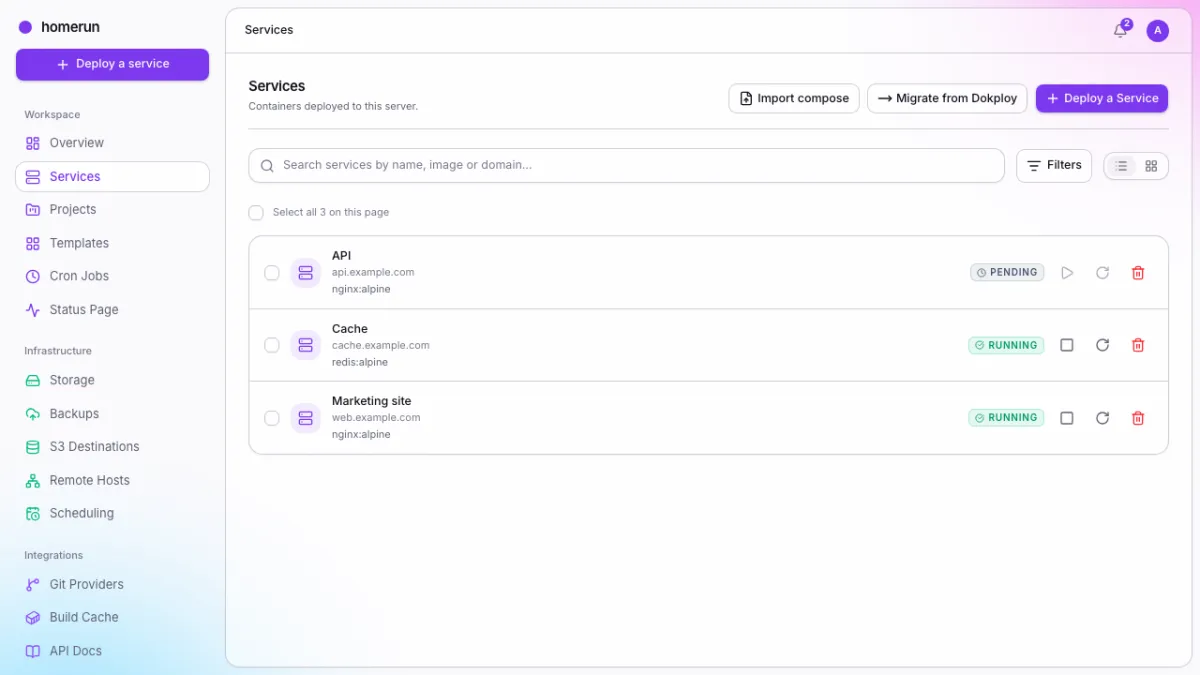
Task: Open Remote Hosts in the sidebar
Action: pos(112,480)
